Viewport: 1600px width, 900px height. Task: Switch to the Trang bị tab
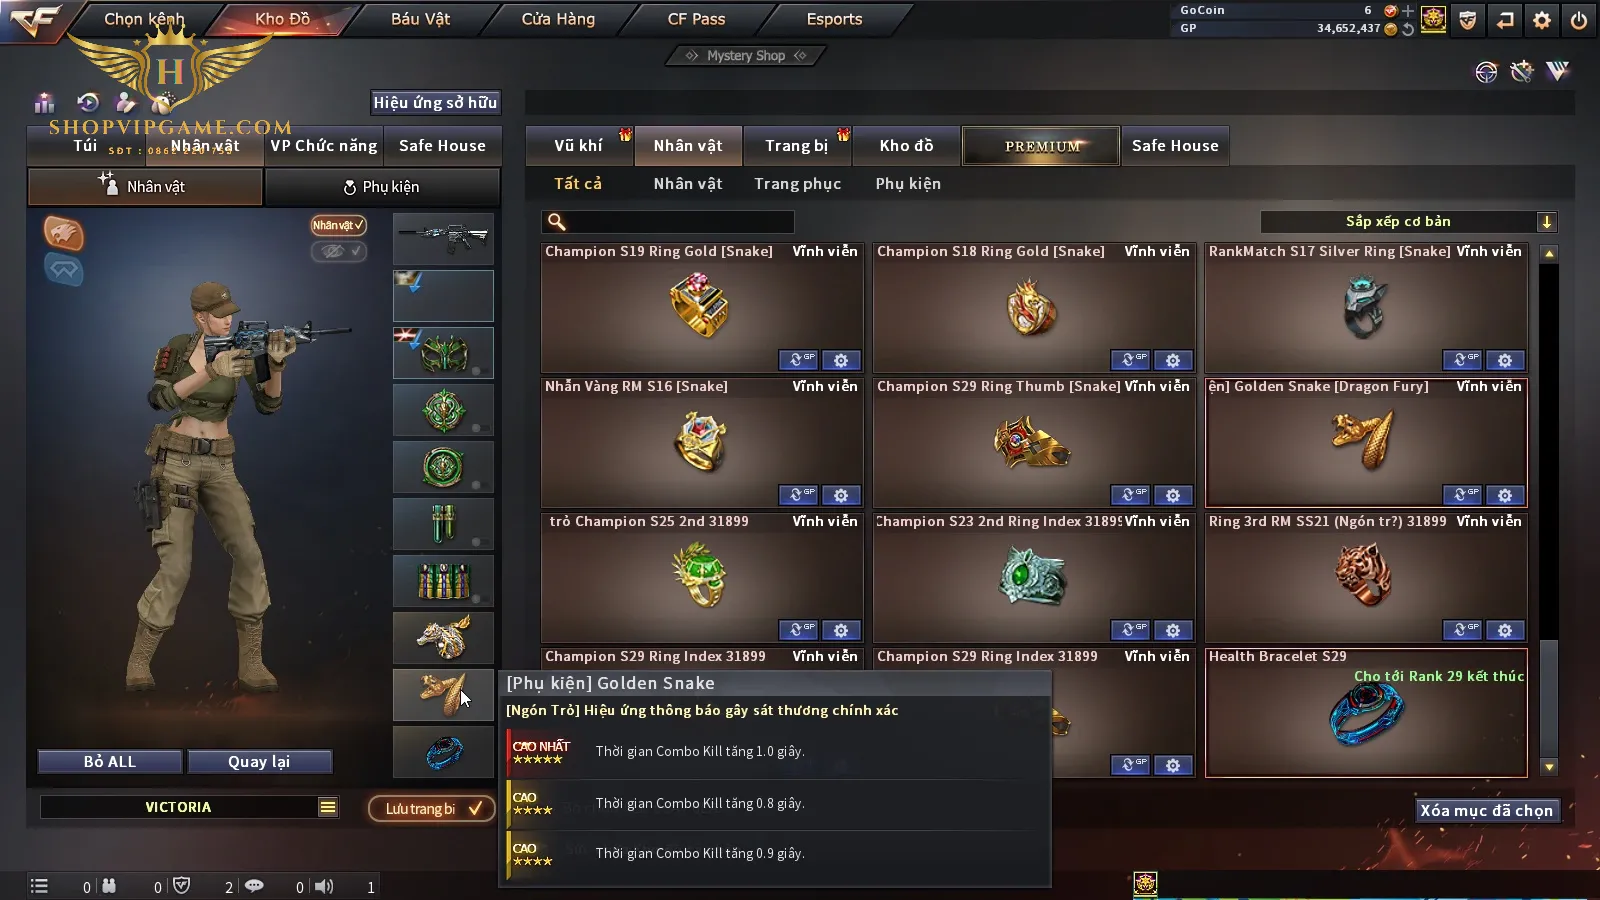coord(796,146)
